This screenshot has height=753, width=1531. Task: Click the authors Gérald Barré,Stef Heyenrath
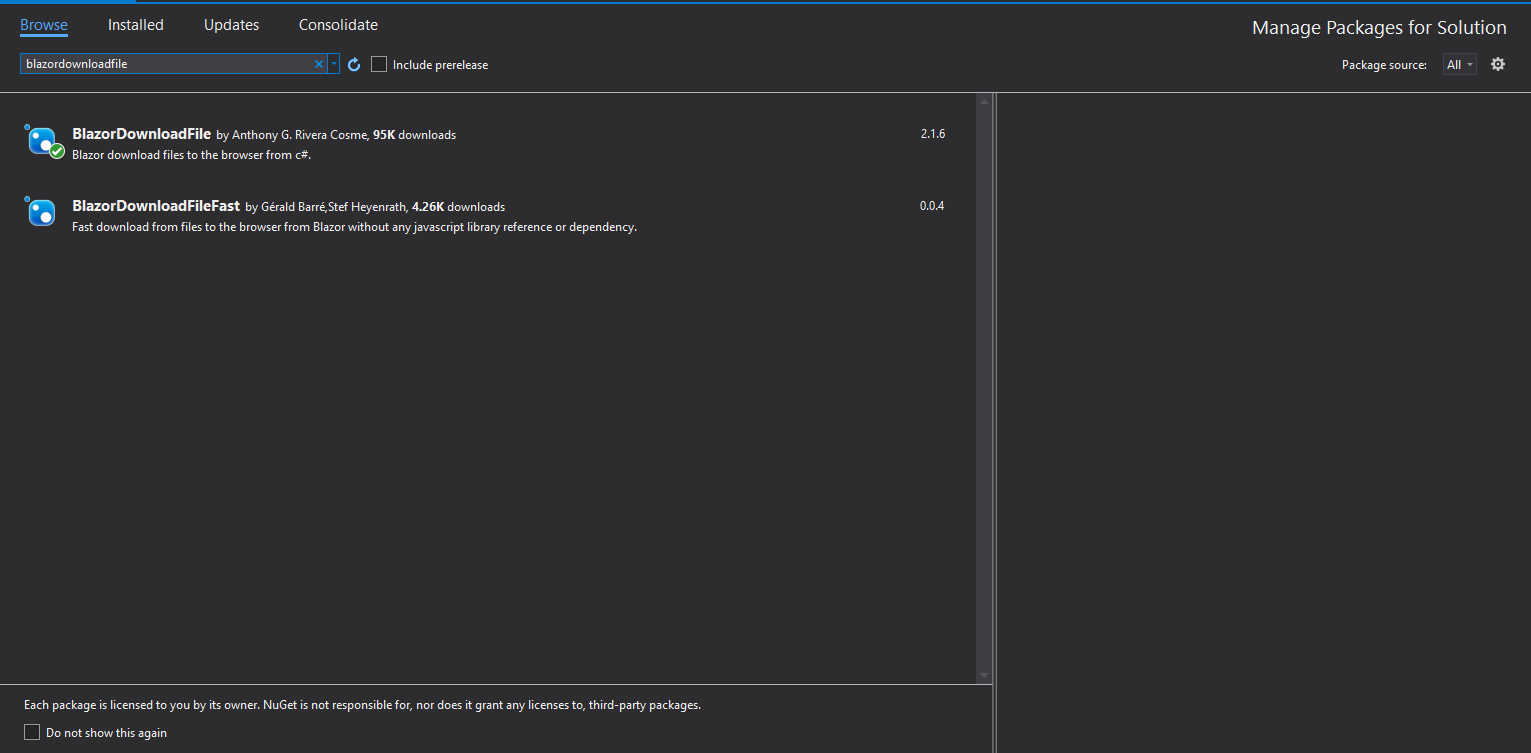334,207
